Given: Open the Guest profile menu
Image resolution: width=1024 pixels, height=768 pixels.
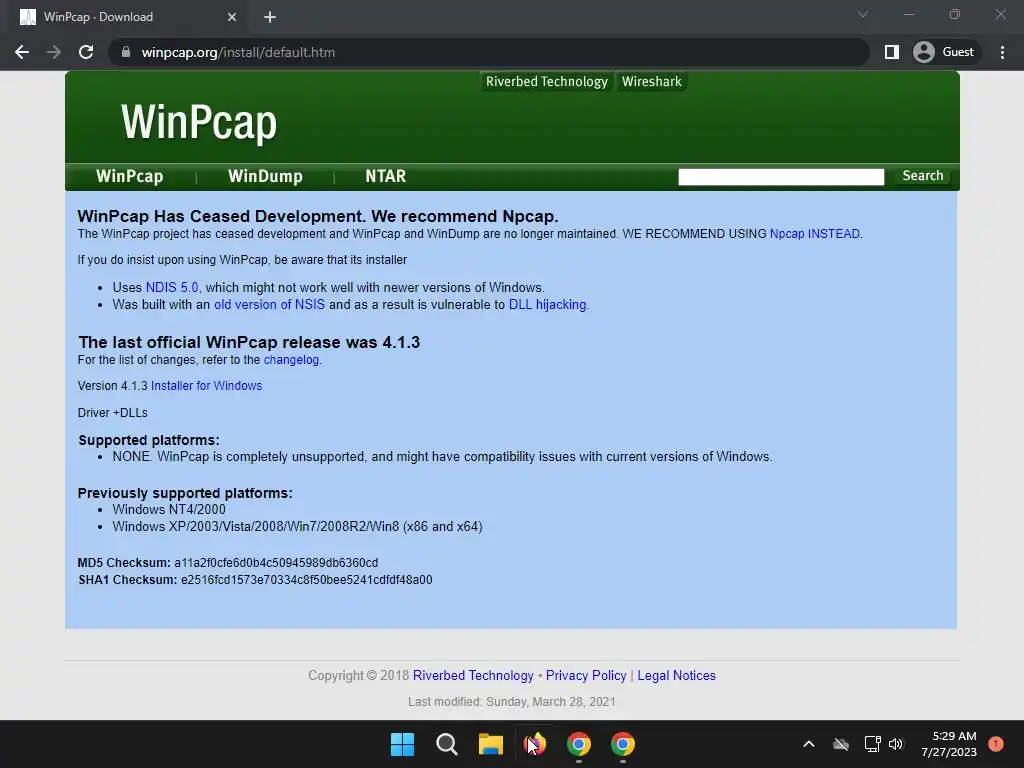Looking at the screenshot, I should pos(944,52).
